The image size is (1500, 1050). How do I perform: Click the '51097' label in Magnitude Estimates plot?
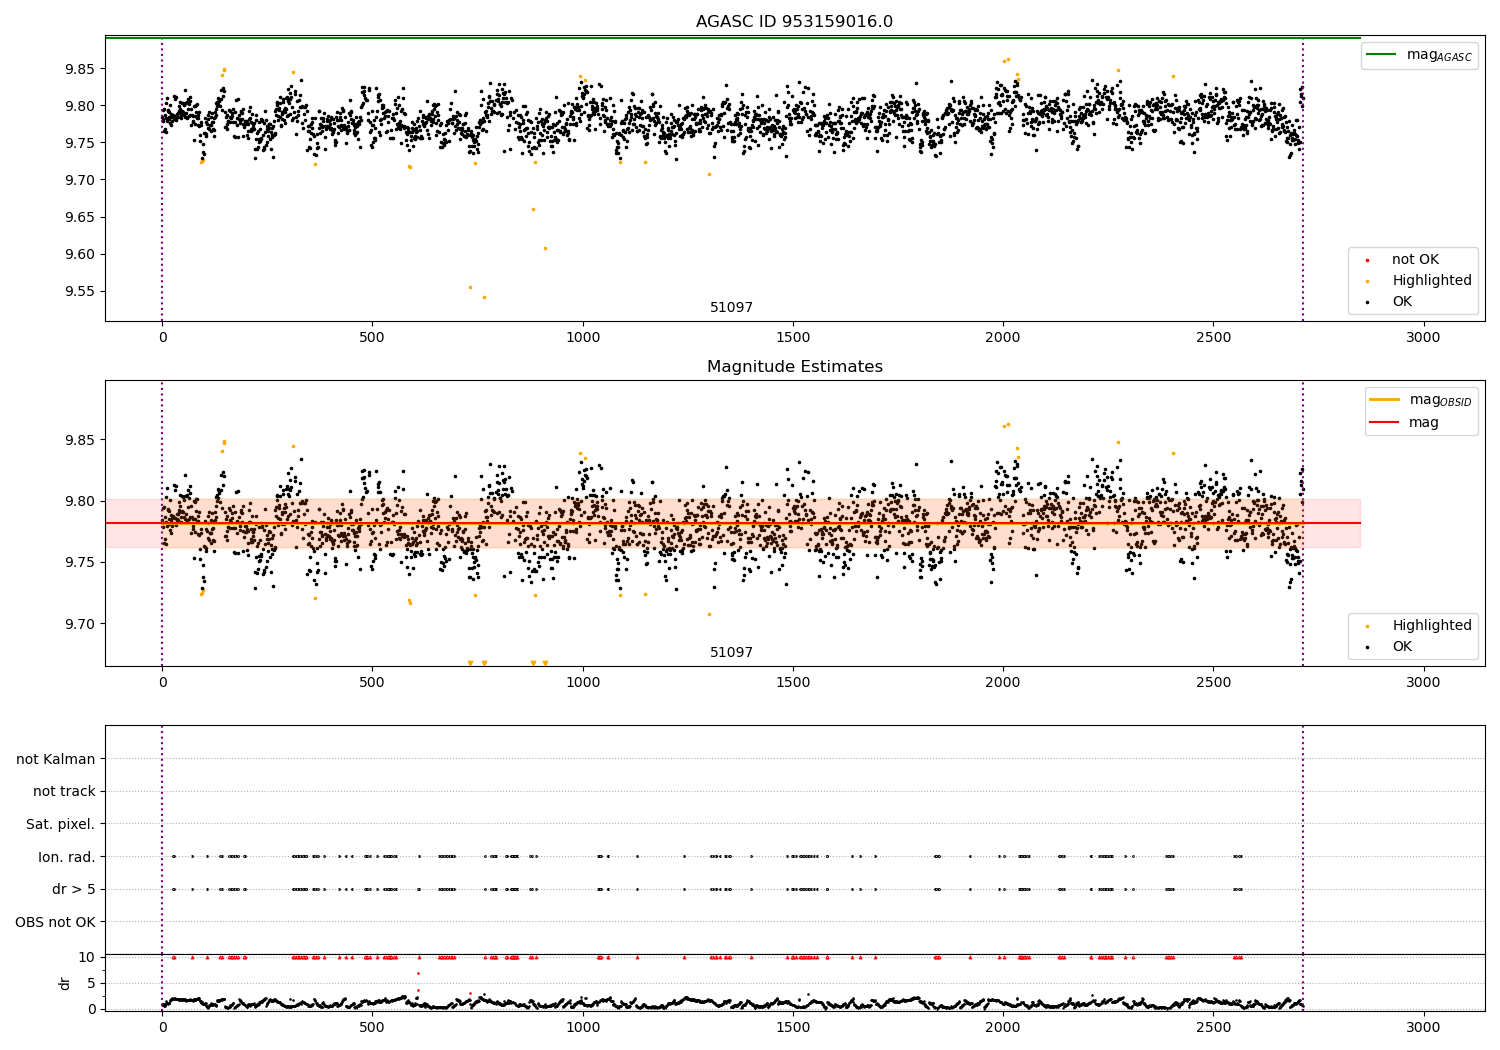click(x=731, y=652)
